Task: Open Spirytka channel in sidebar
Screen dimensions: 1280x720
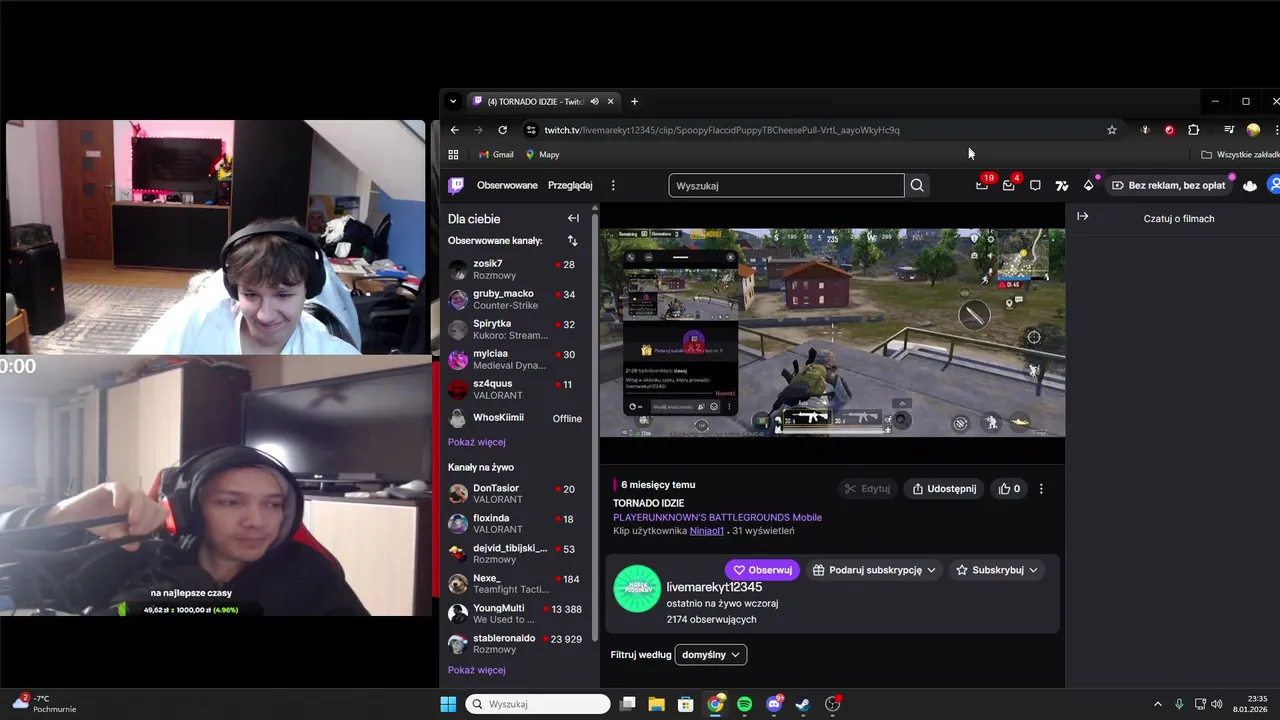Action: pyautogui.click(x=517, y=330)
